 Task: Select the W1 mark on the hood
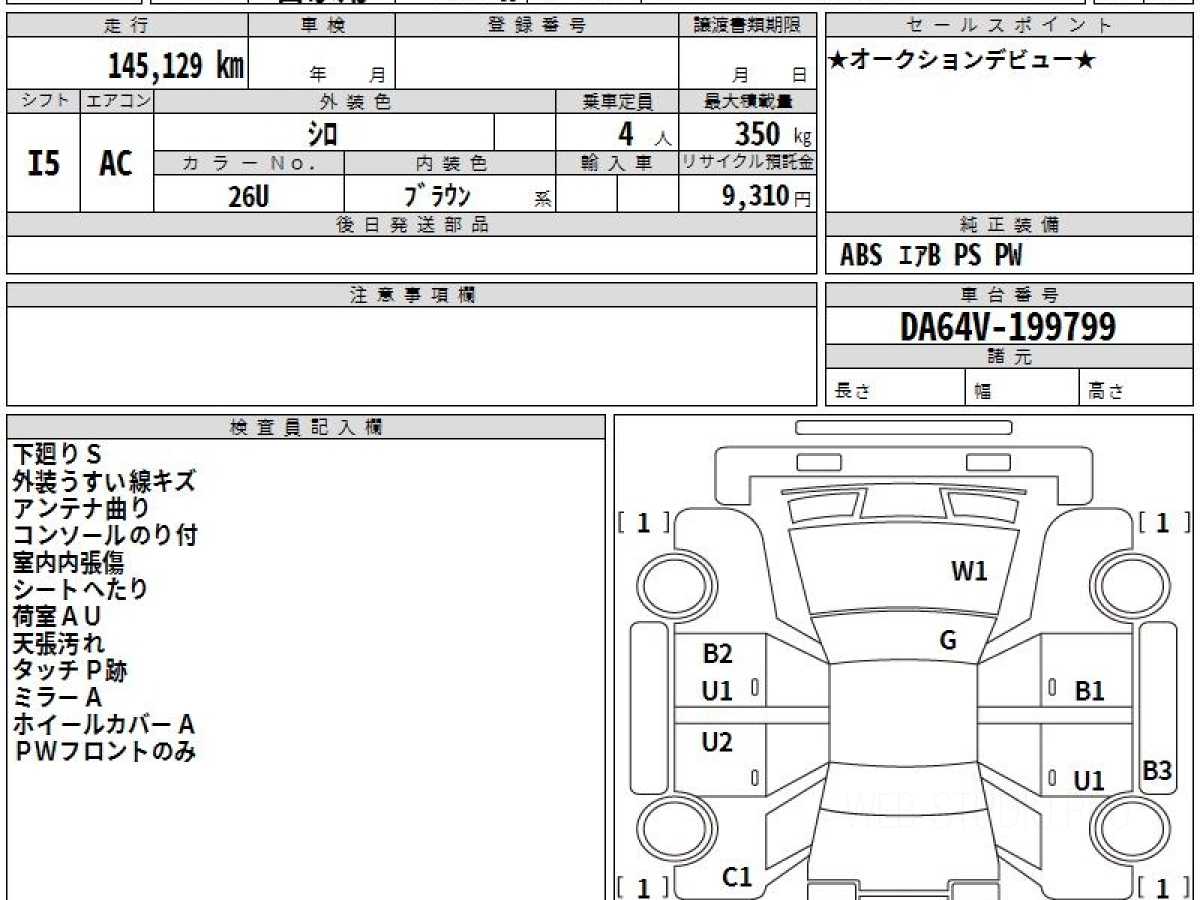pyautogui.click(x=969, y=572)
